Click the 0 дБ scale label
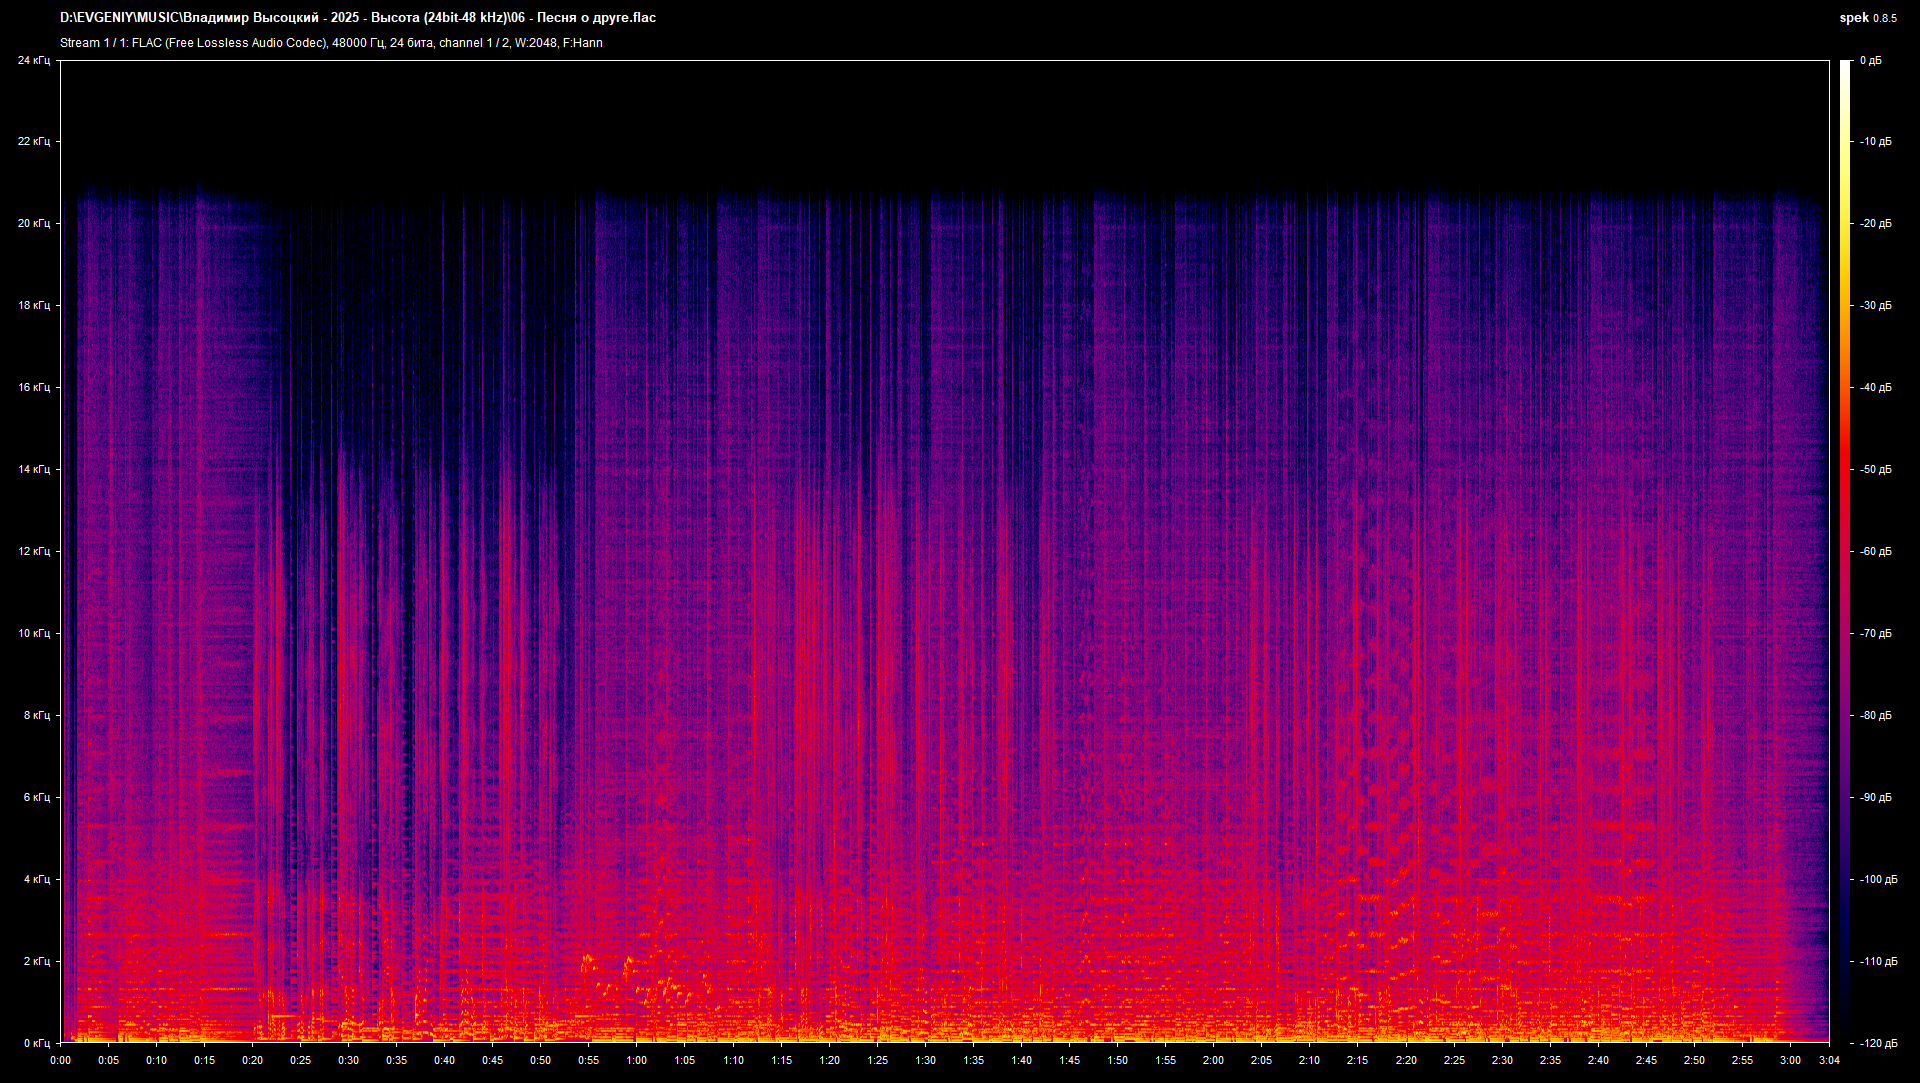 pyautogui.click(x=1870, y=61)
